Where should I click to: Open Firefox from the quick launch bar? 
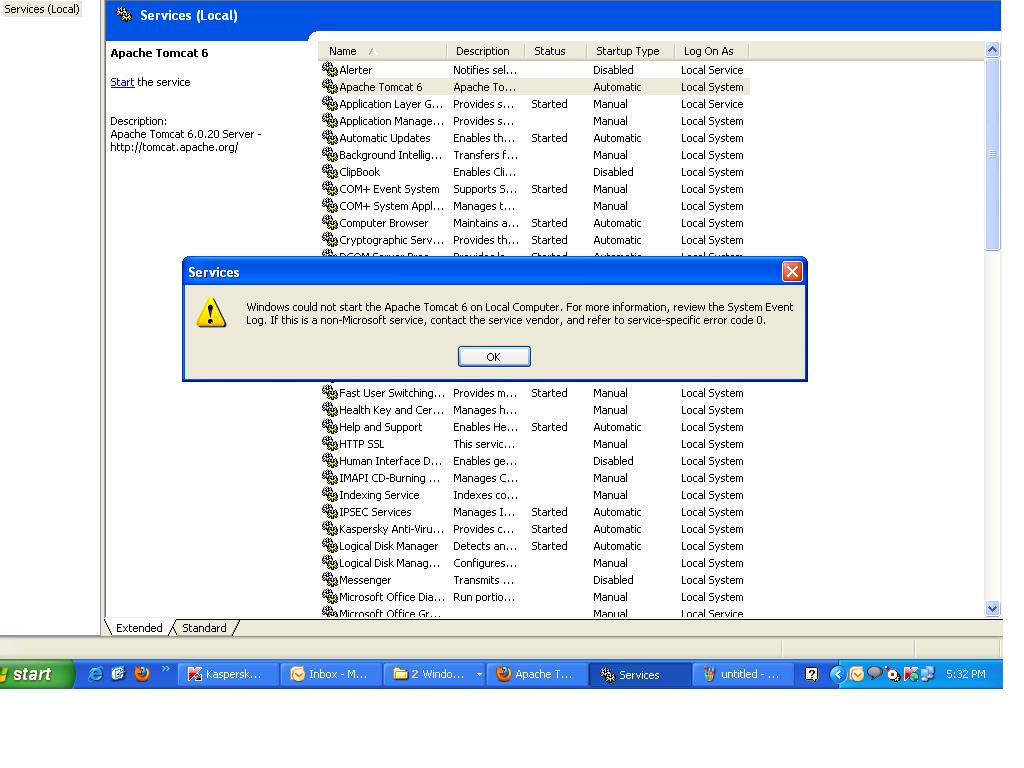point(142,673)
